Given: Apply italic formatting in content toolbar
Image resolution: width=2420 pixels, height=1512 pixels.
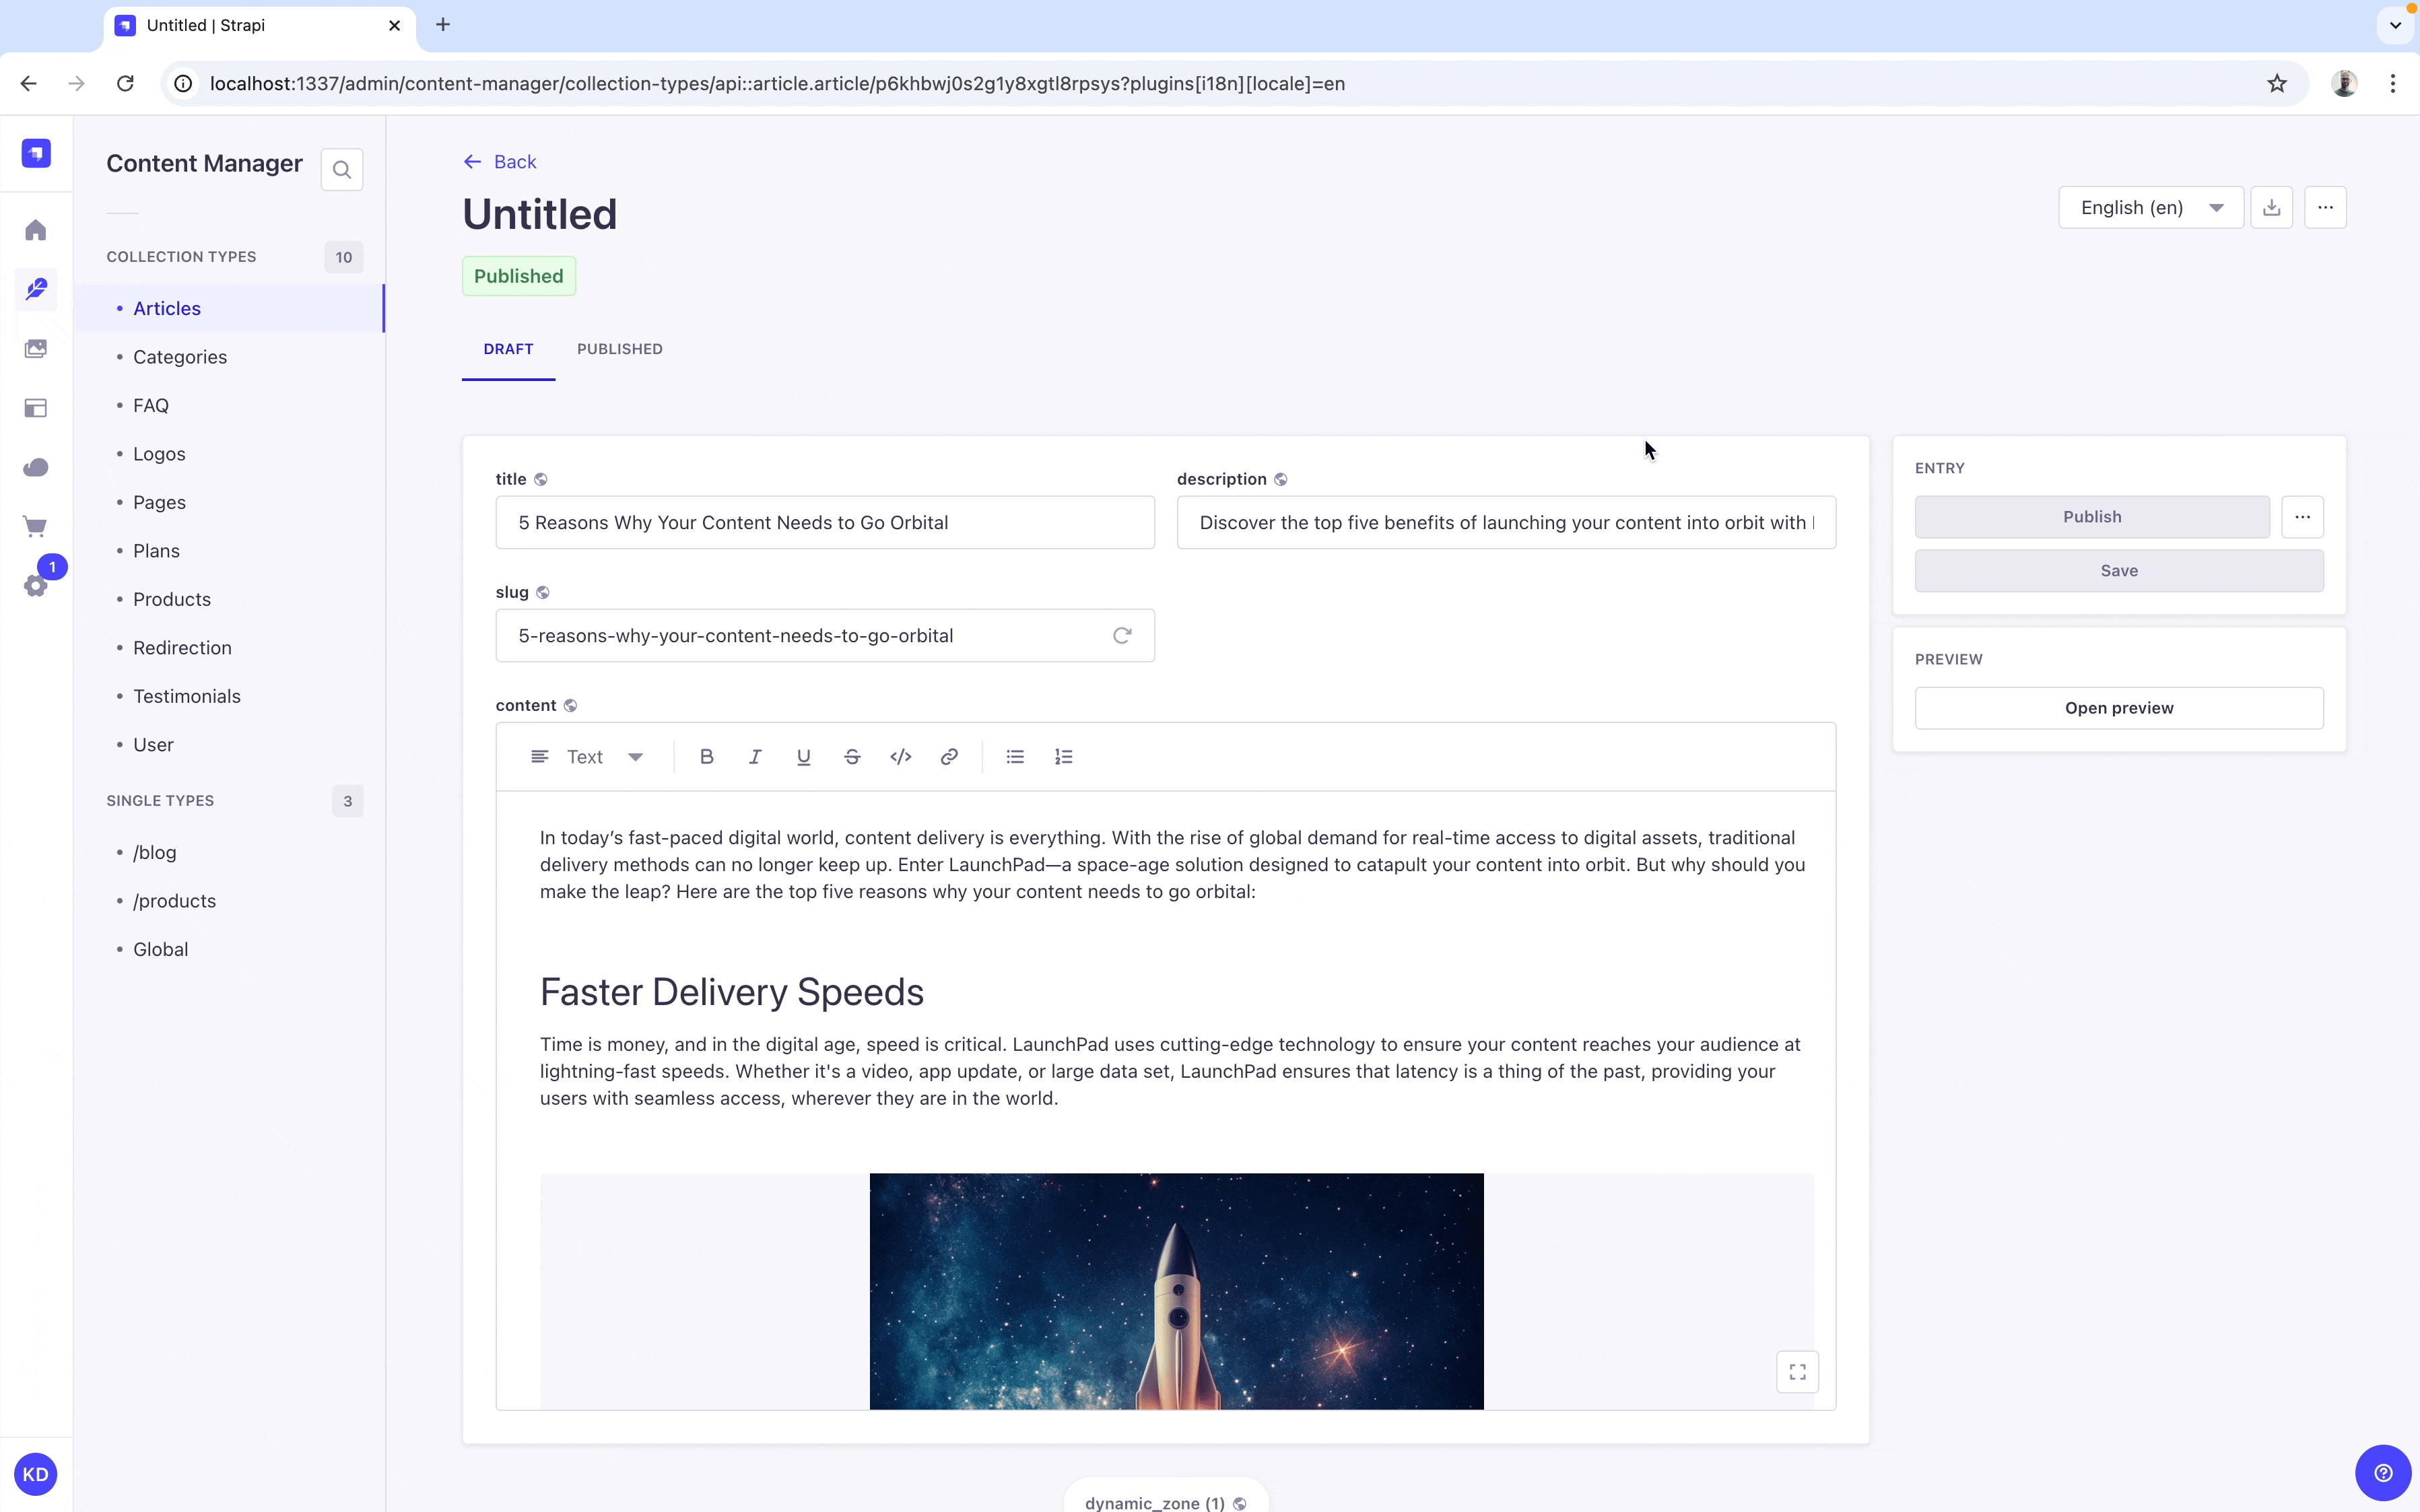Looking at the screenshot, I should pos(755,757).
